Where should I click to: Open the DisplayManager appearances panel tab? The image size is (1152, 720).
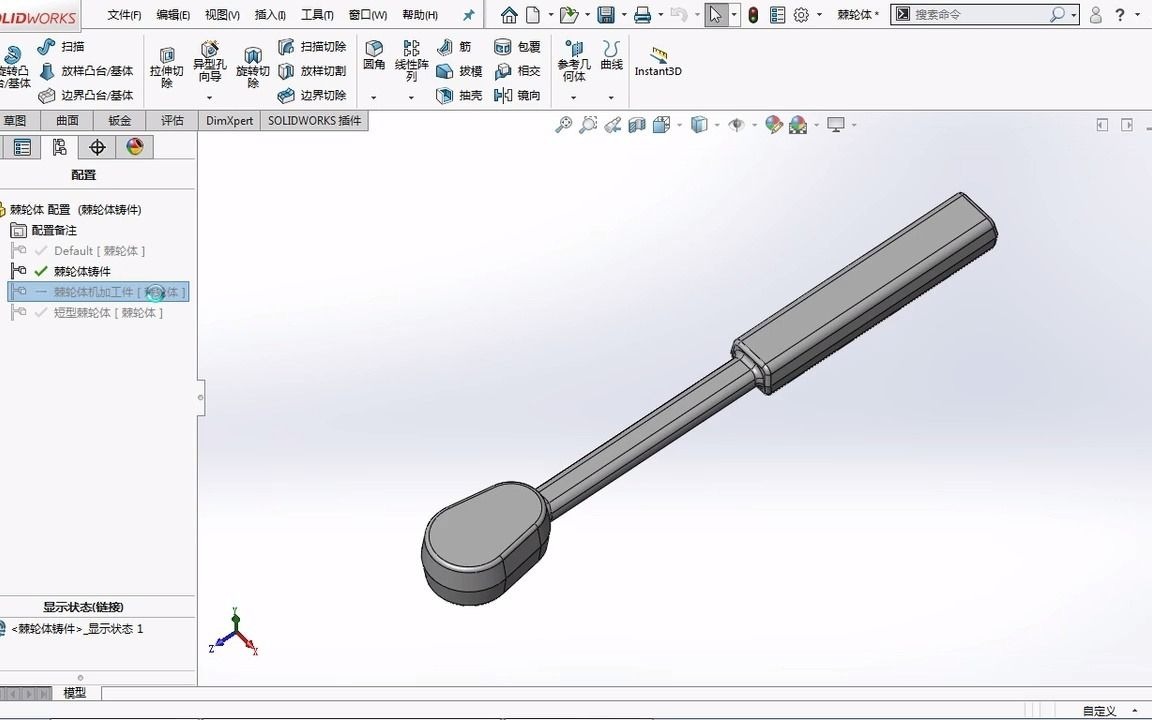click(135, 147)
